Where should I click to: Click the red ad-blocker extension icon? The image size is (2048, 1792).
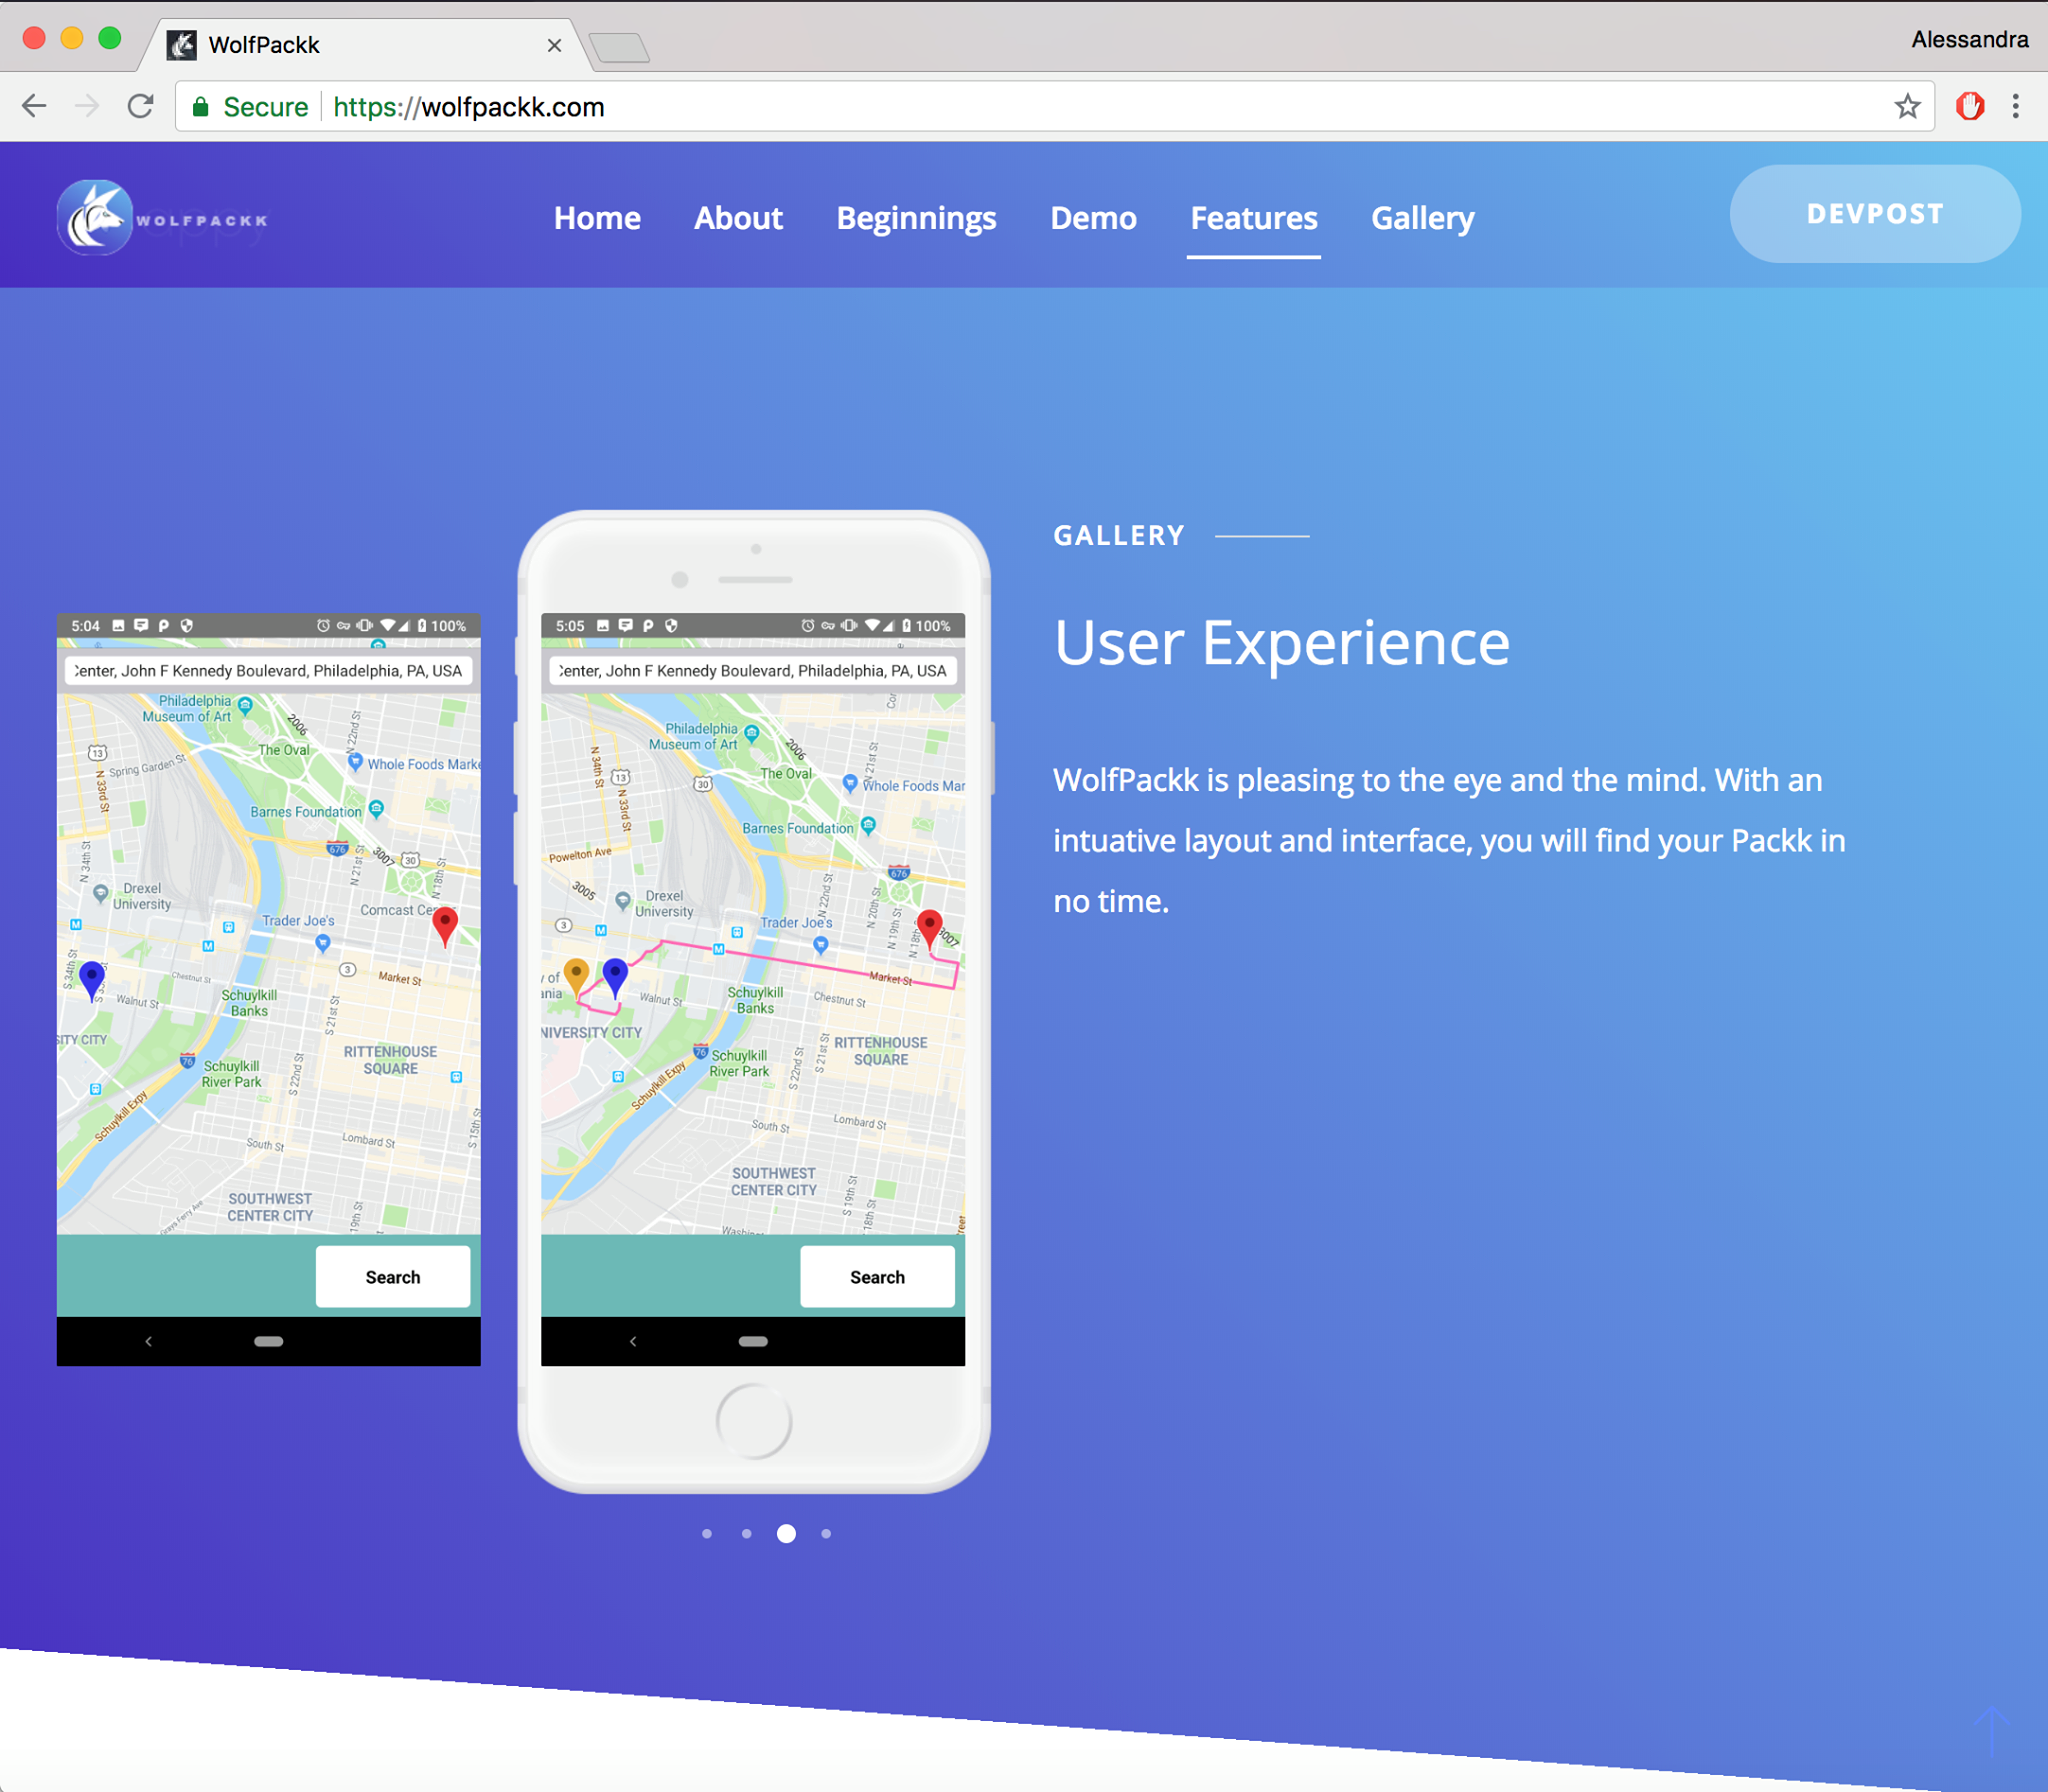pos(1969,106)
